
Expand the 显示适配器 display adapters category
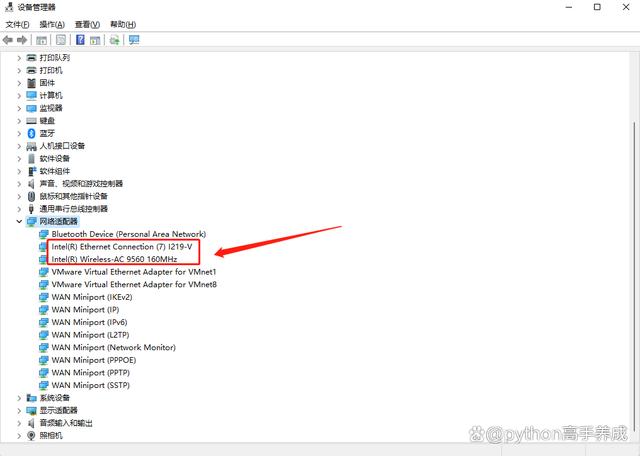point(19,410)
